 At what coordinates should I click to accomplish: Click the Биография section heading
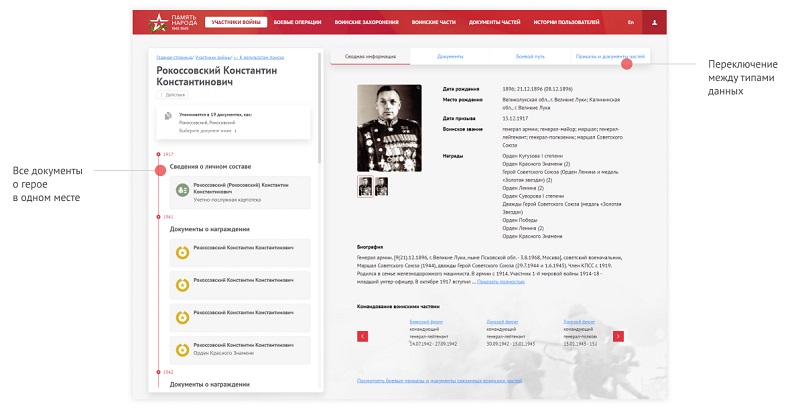(370, 247)
